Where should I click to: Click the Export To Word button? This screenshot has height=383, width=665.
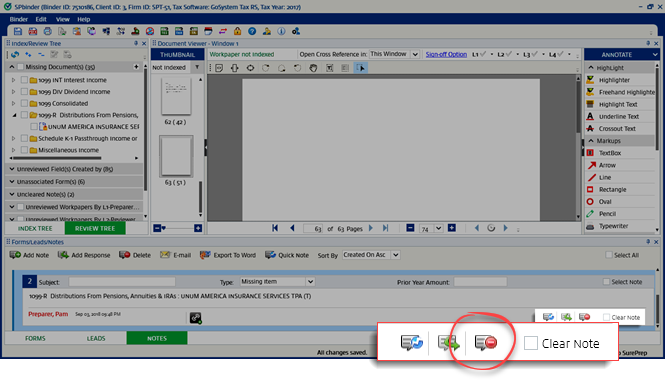click(x=228, y=255)
